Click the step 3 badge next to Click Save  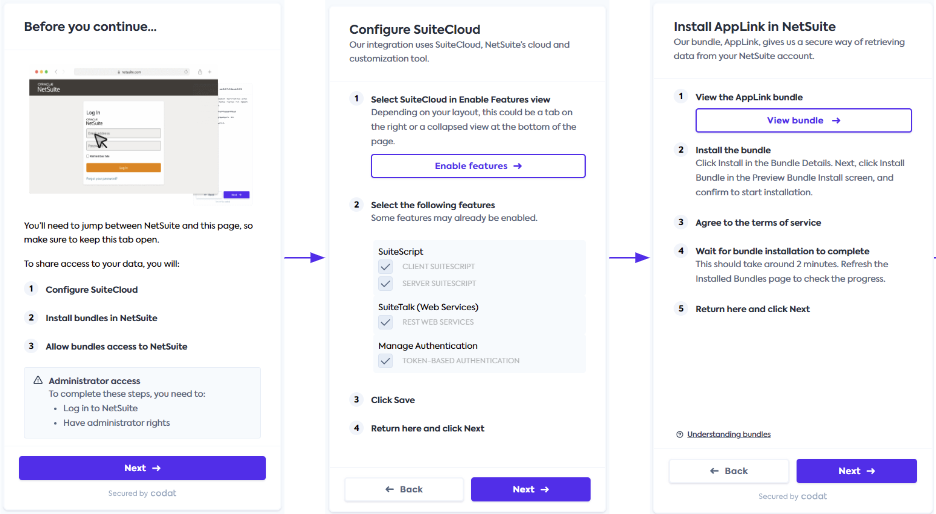click(356, 400)
